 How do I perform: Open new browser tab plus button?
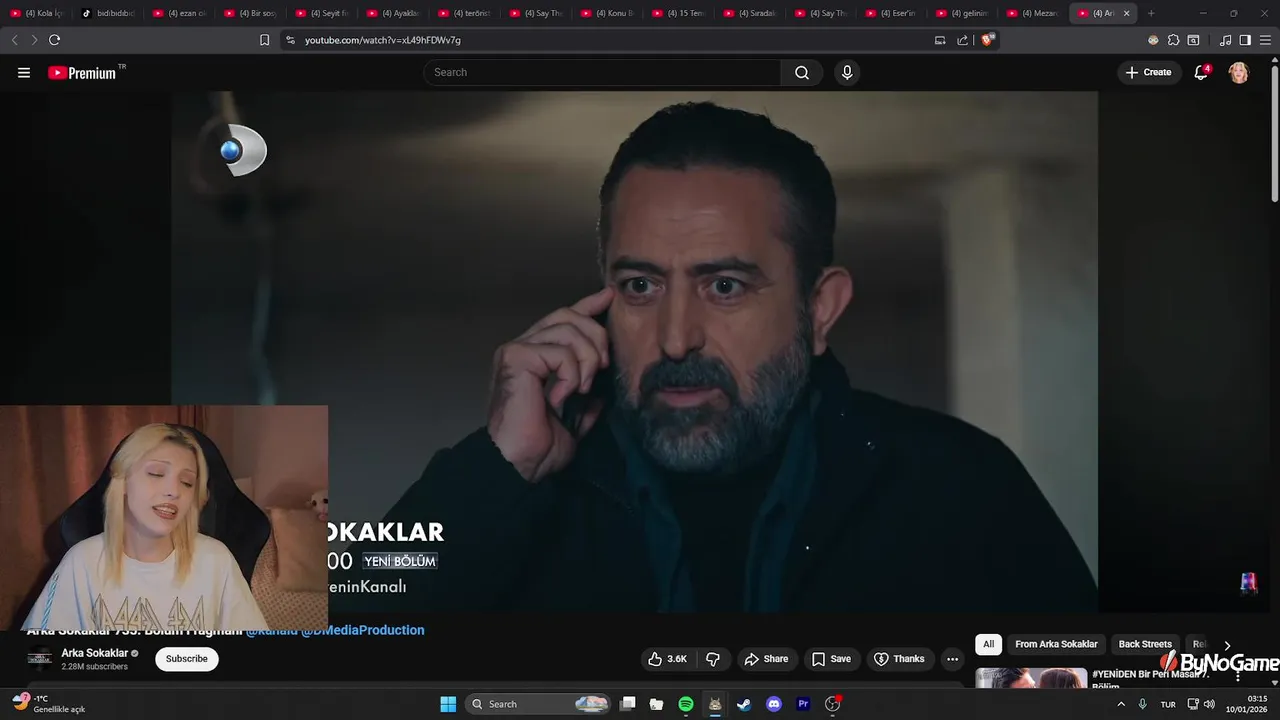pyautogui.click(x=1151, y=13)
